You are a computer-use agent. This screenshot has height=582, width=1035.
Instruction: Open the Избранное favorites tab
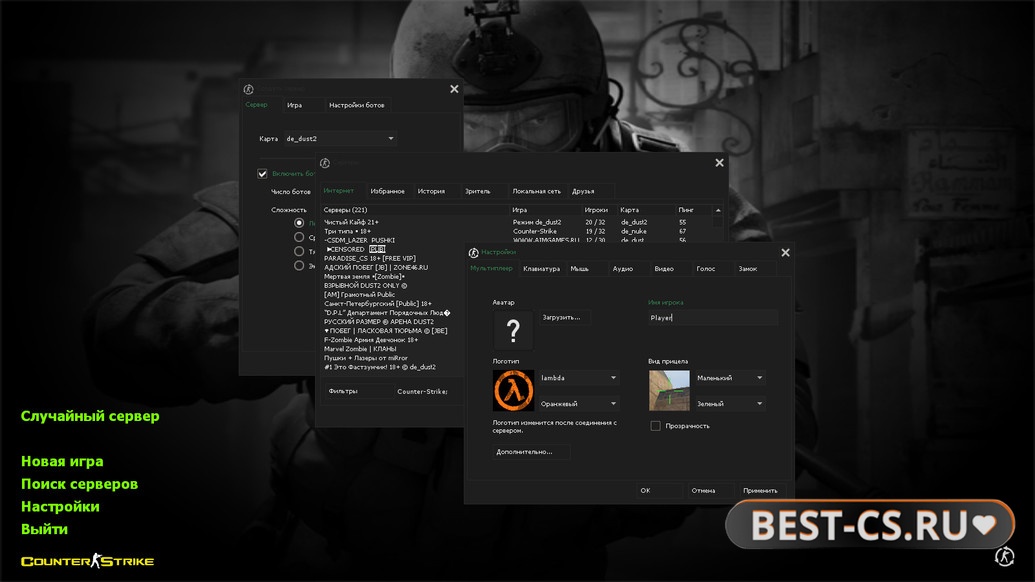point(387,191)
